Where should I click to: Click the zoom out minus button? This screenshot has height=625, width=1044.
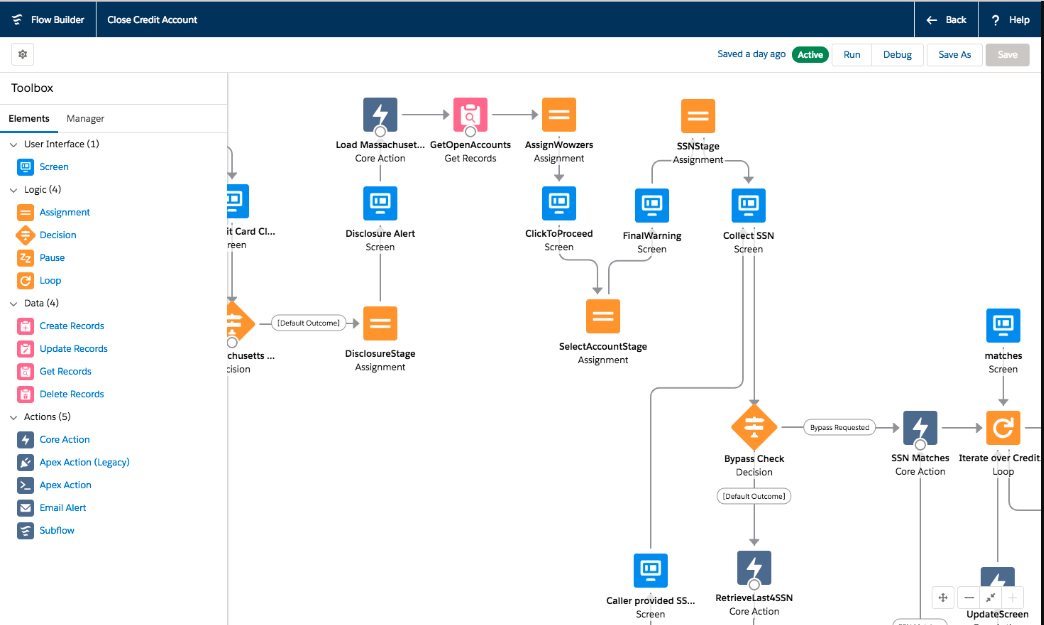tap(968, 597)
